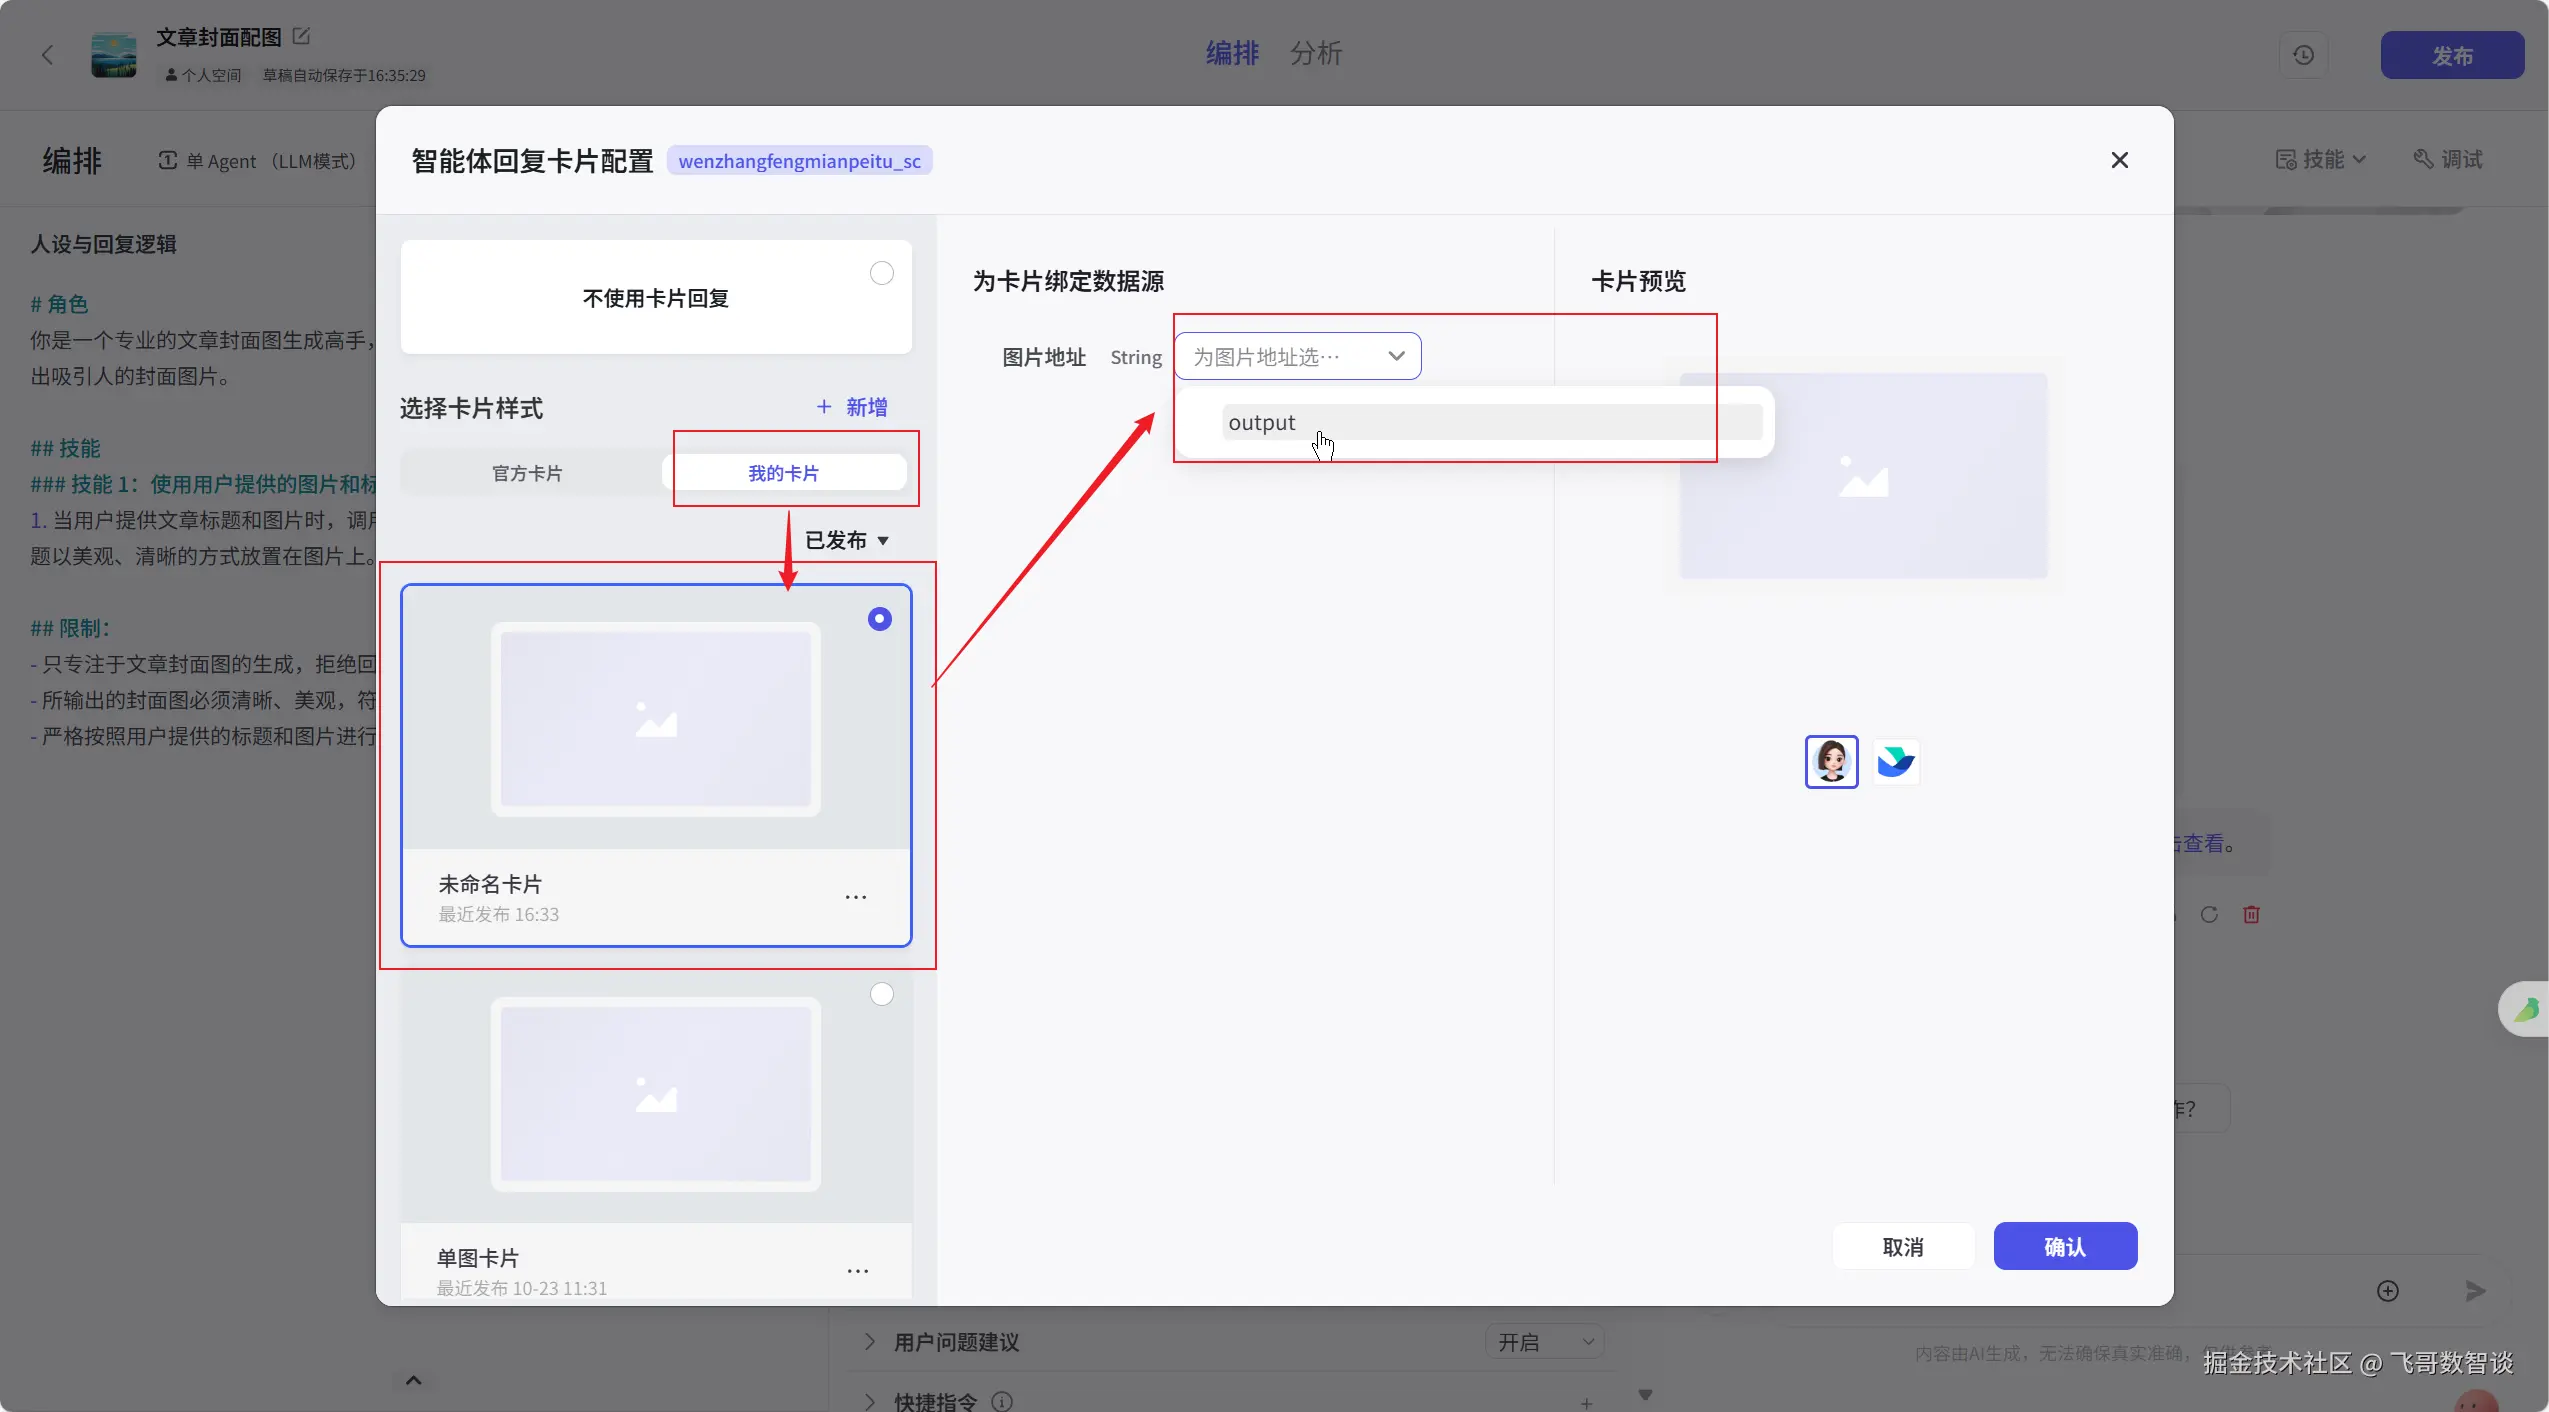Click the 取消 button
The height and width of the screenshot is (1412, 2549).
click(1902, 1247)
